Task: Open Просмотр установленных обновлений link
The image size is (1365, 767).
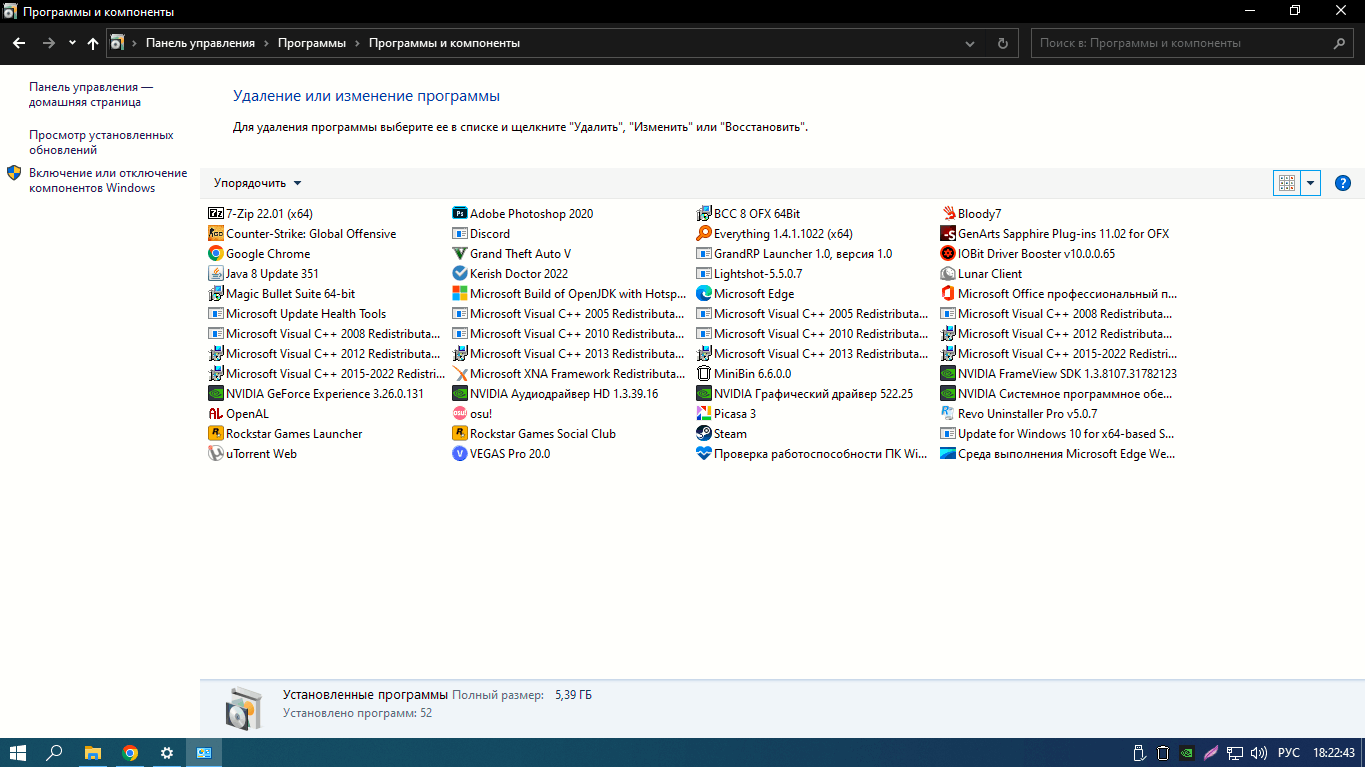Action: (x=101, y=143)
